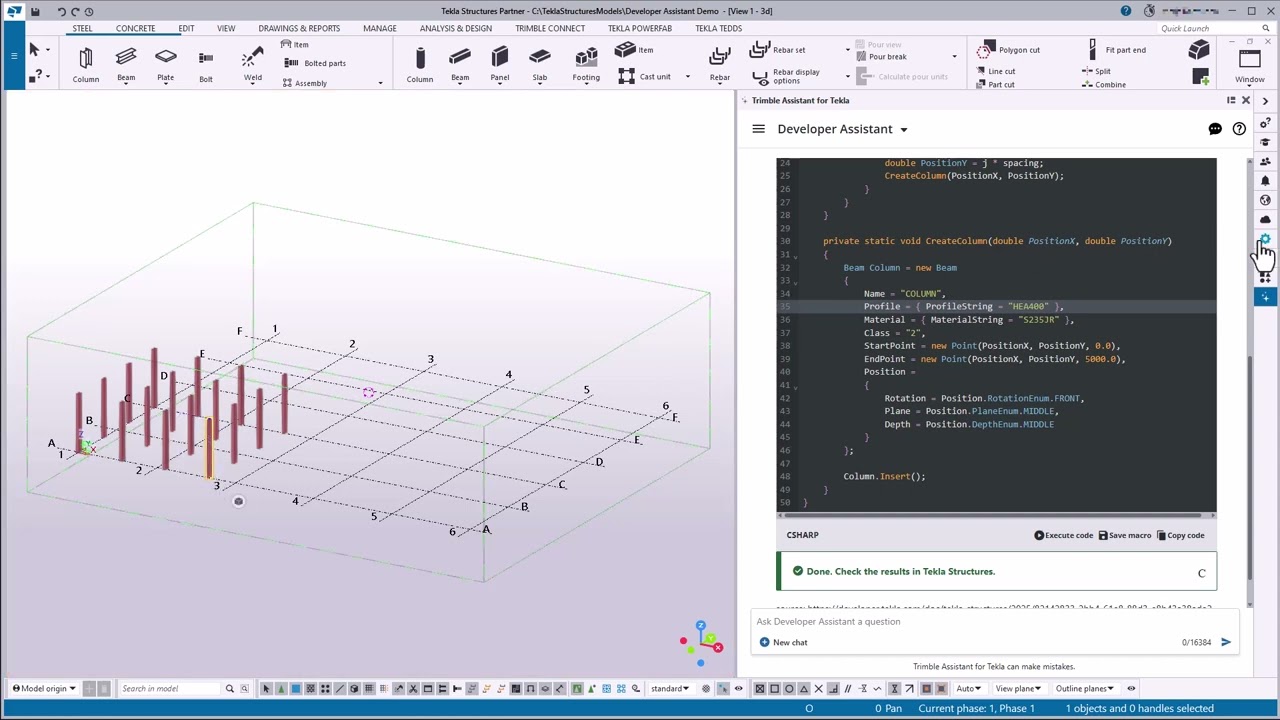Select the concrete Column tool
Viewport: 1280px width, 720px height.
(420, 64)
